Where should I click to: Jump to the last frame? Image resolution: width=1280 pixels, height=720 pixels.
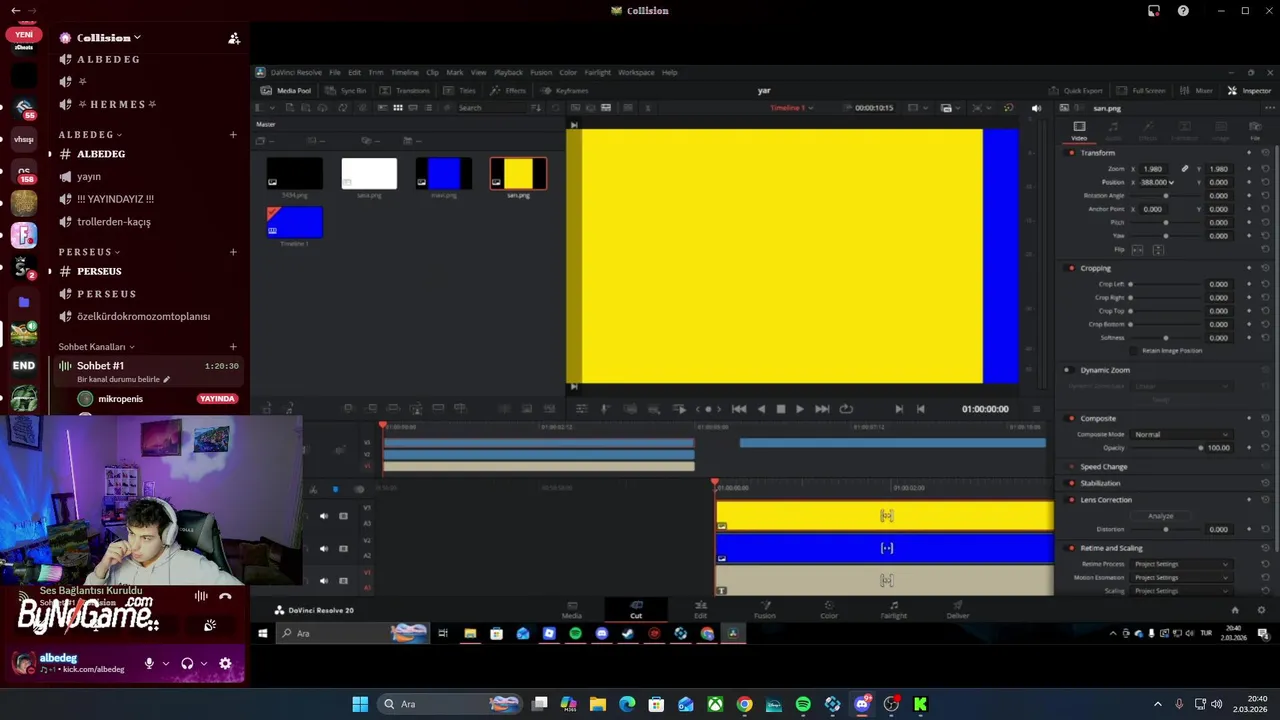click(x=822, y=408)
